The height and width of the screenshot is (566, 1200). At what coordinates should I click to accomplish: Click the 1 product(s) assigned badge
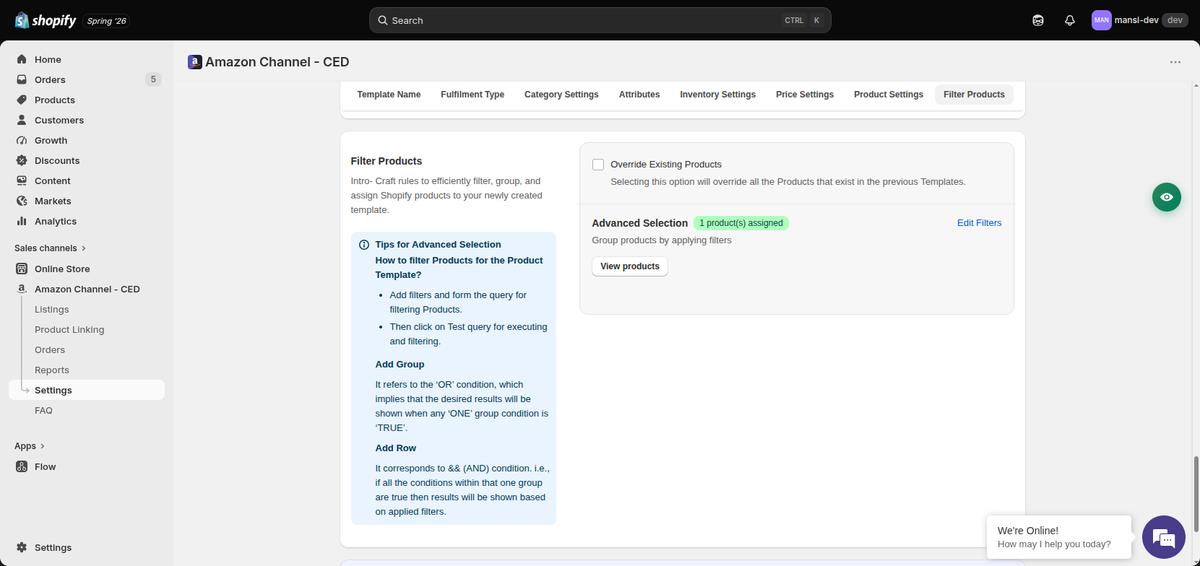741,223
